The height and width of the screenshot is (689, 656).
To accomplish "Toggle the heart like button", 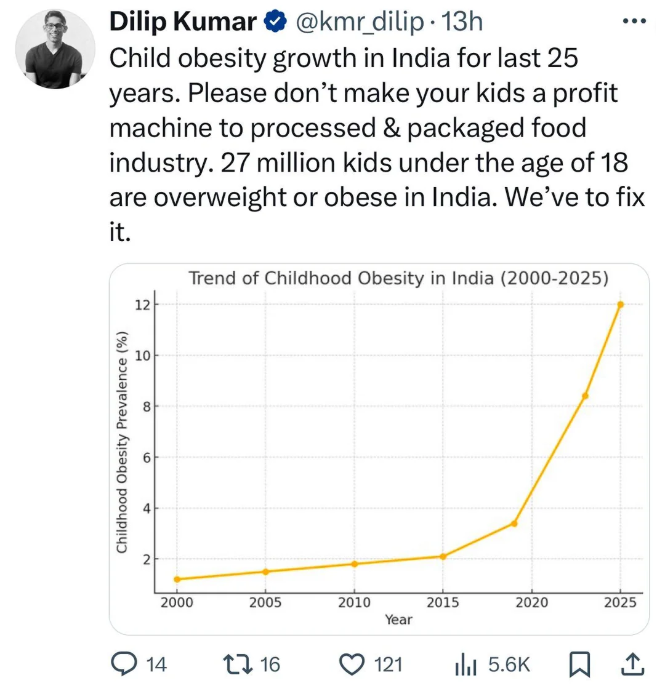I will (x=350, y=664).
